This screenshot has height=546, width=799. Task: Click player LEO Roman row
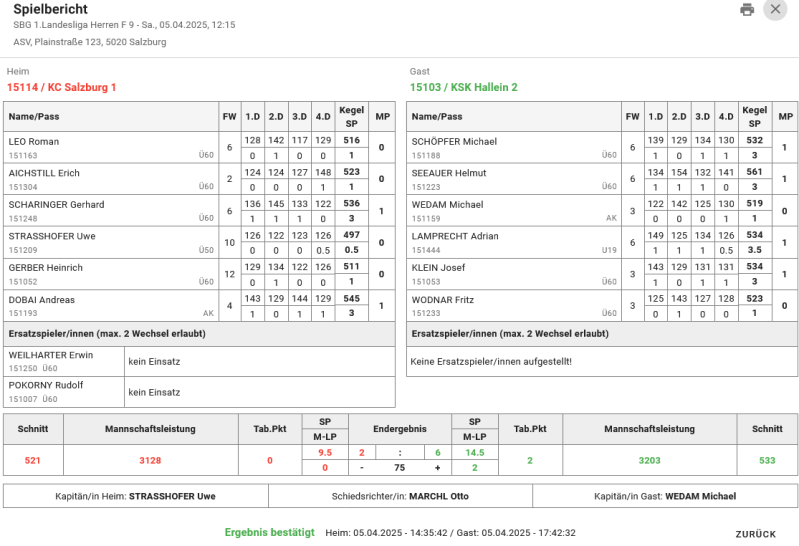[199, 147]
